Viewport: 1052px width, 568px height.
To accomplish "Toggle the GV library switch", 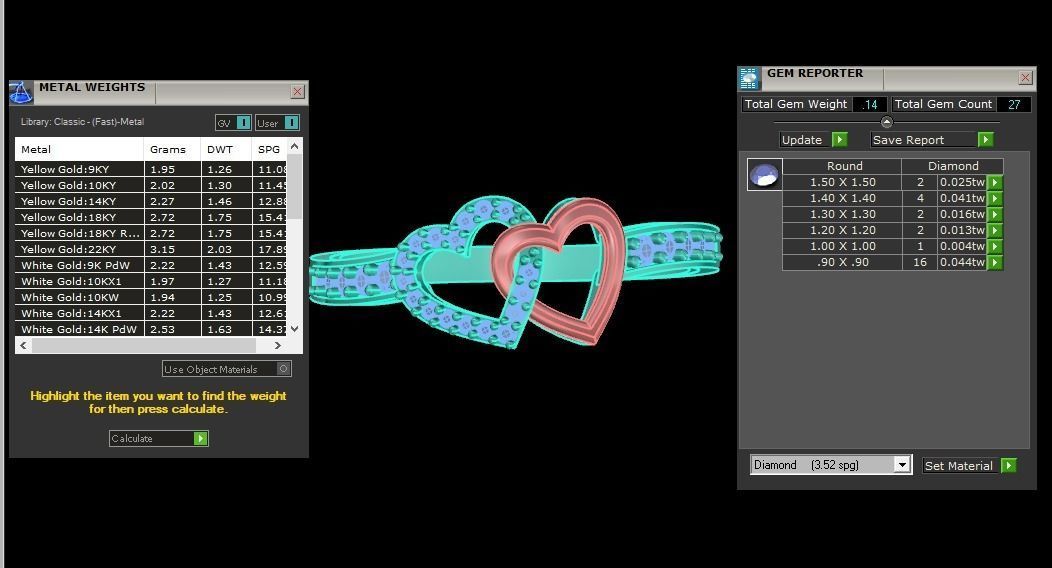I will 233,123.
